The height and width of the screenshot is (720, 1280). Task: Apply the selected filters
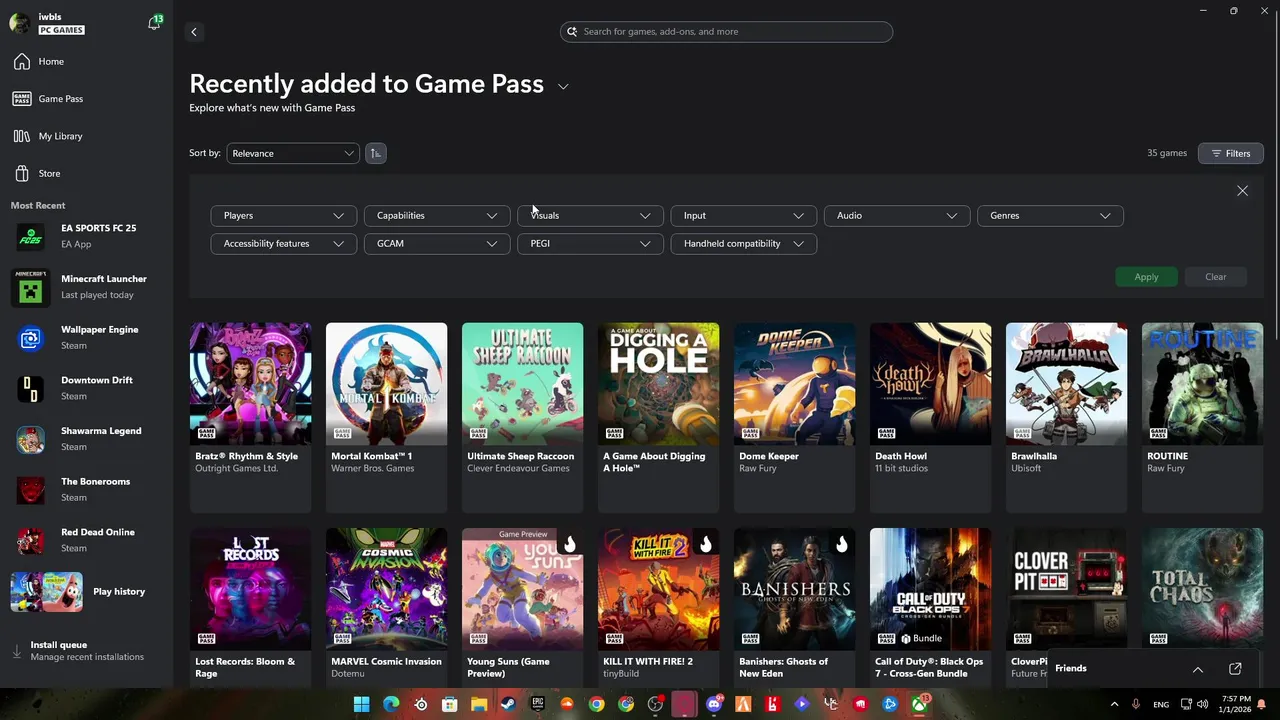(x=1146, y=277)
